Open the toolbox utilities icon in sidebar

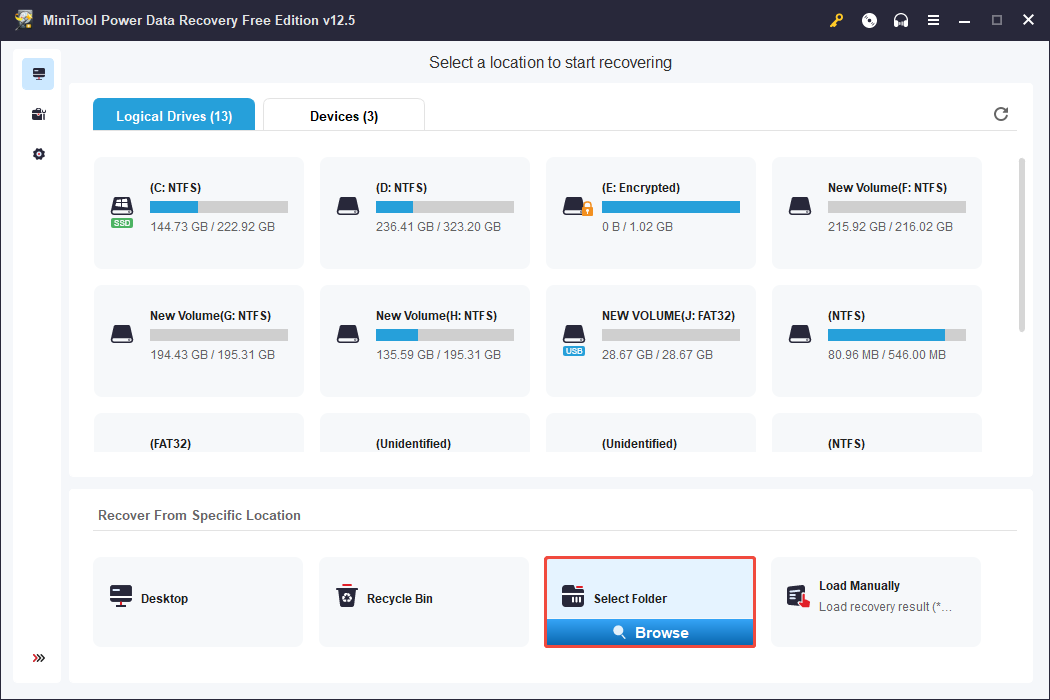38,114
